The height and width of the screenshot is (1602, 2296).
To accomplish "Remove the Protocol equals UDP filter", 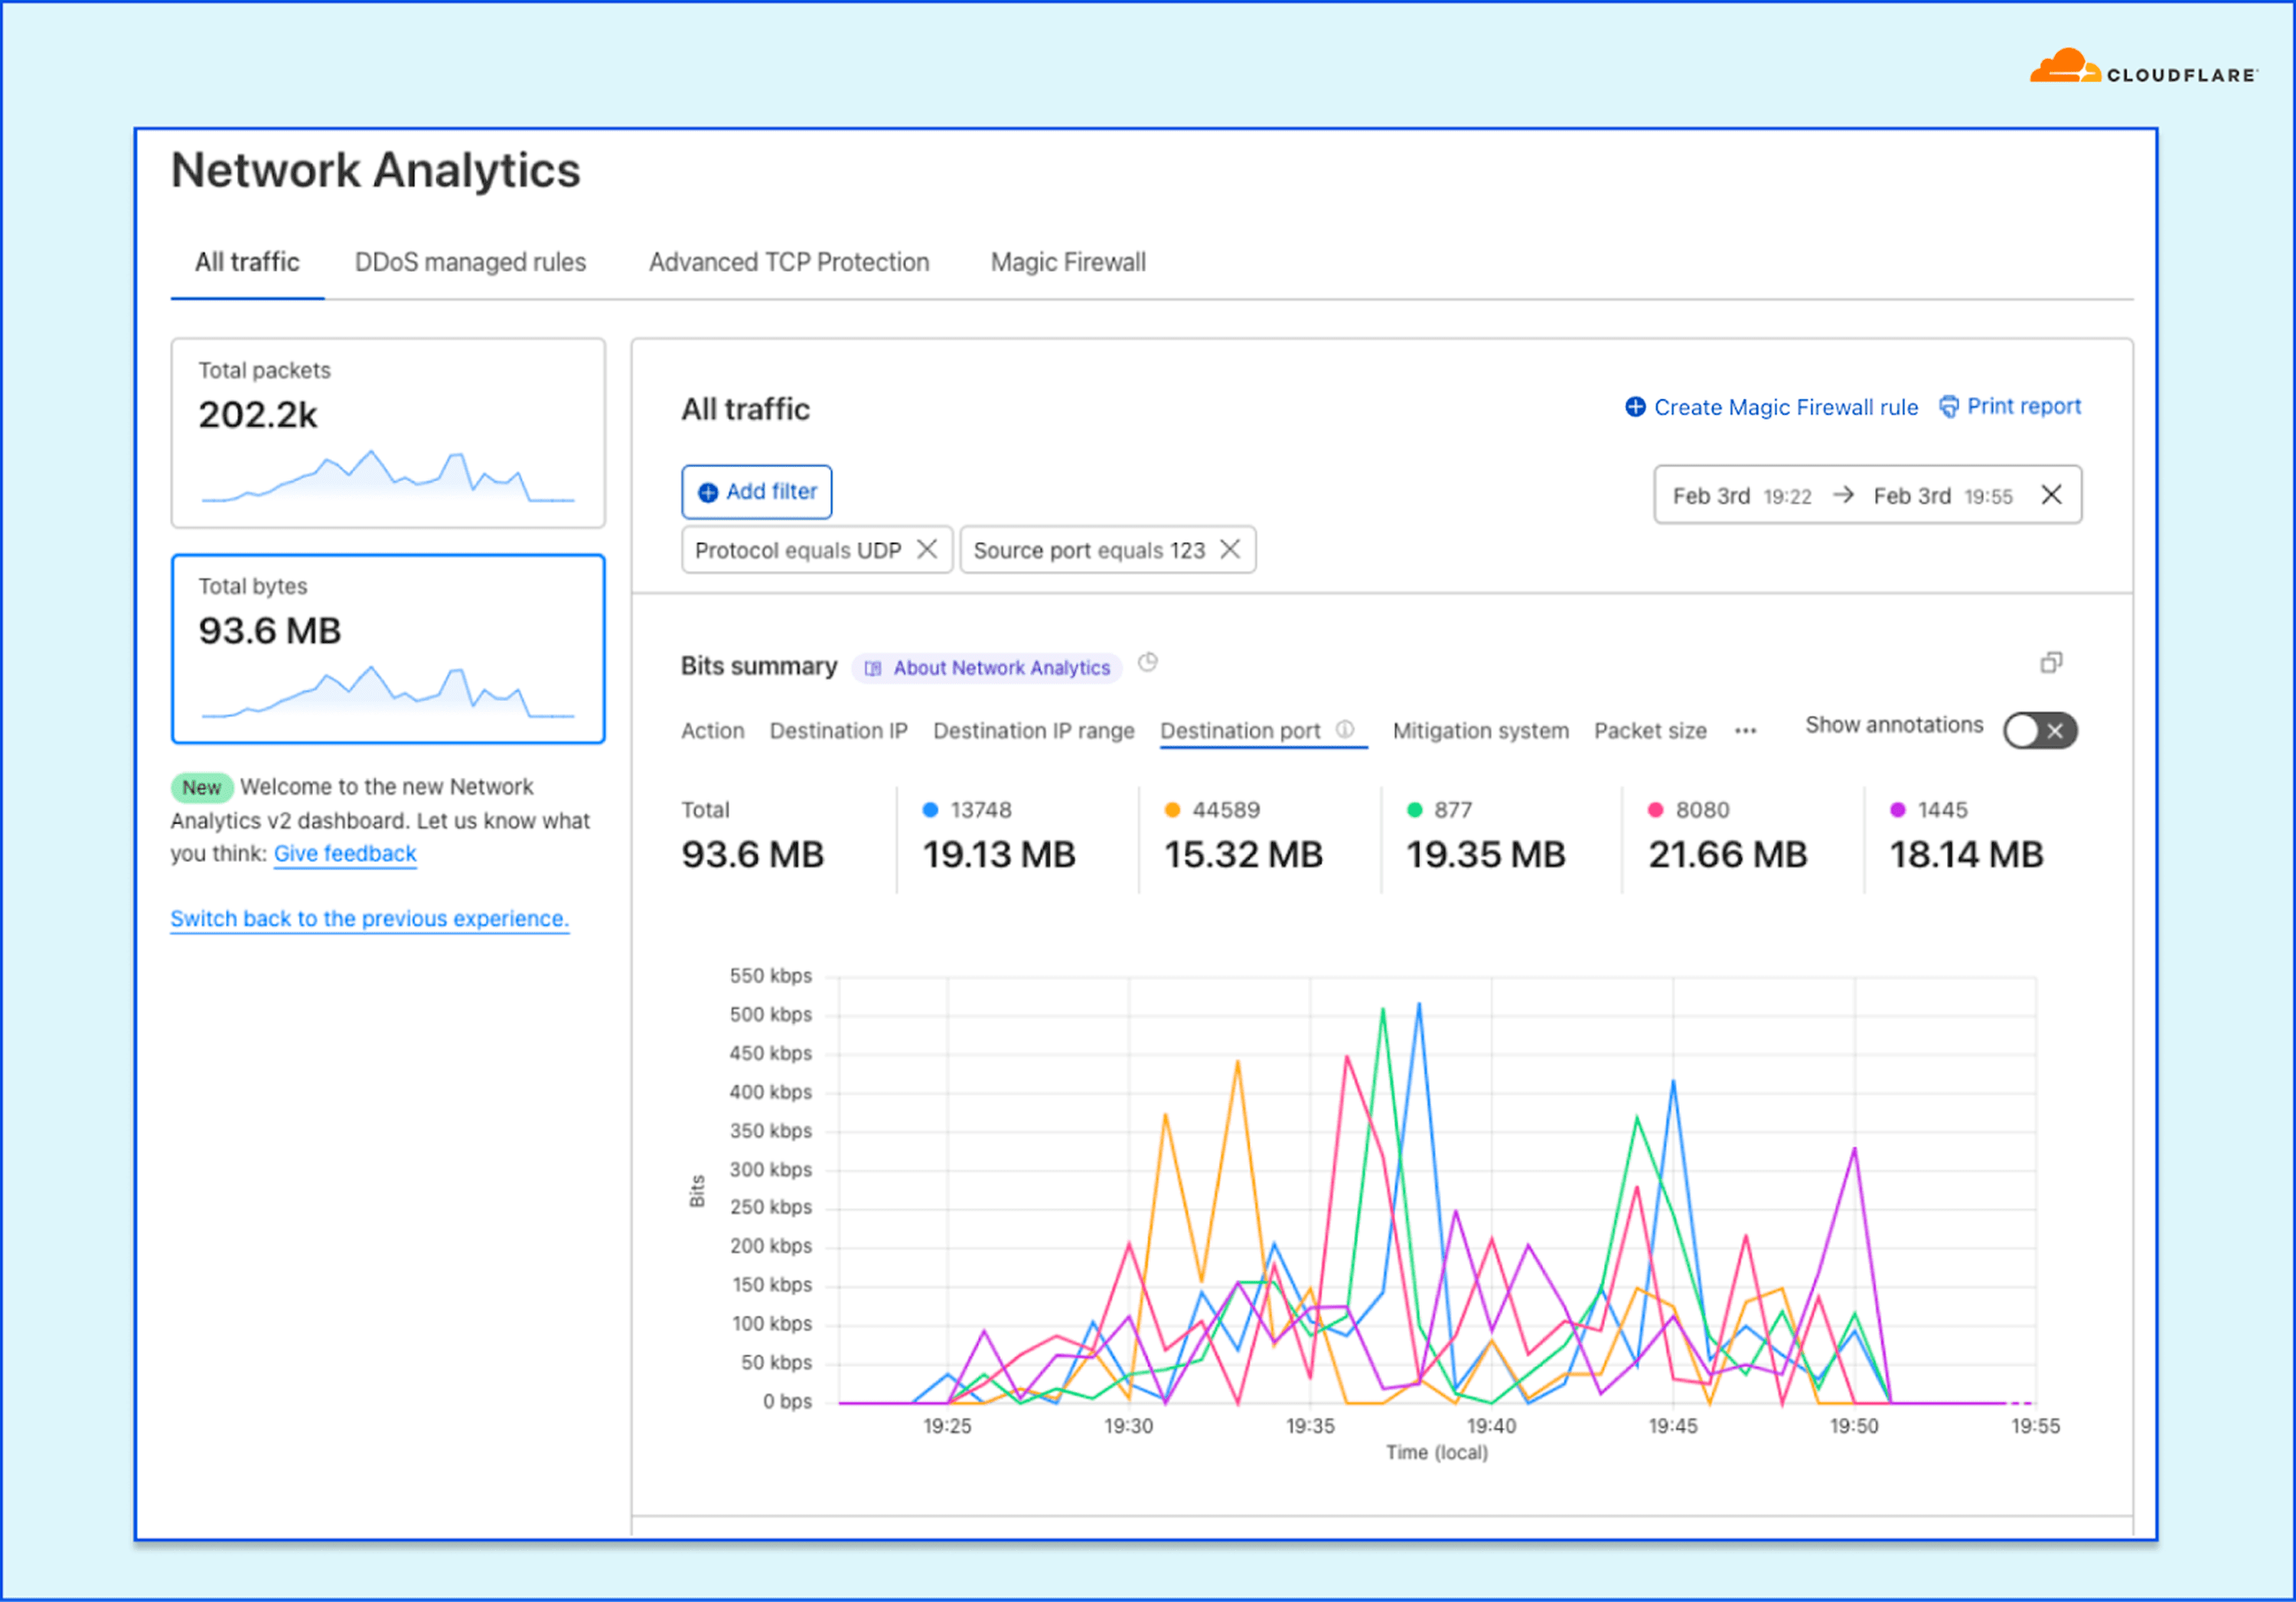I will (927, 549).
